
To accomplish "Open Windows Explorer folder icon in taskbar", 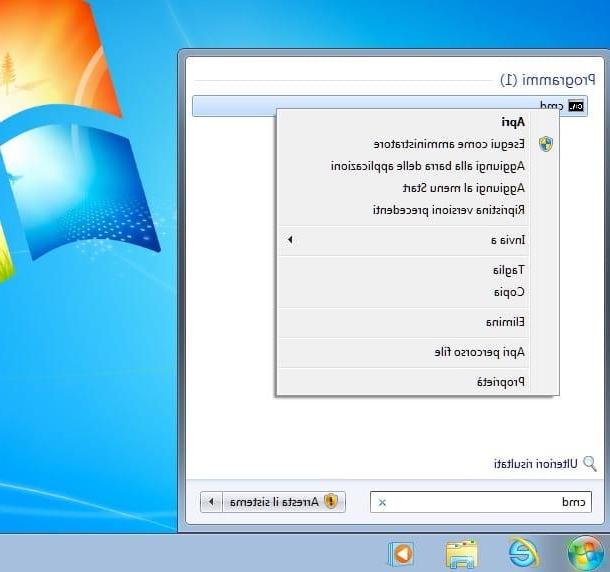I will click(461, 554).
